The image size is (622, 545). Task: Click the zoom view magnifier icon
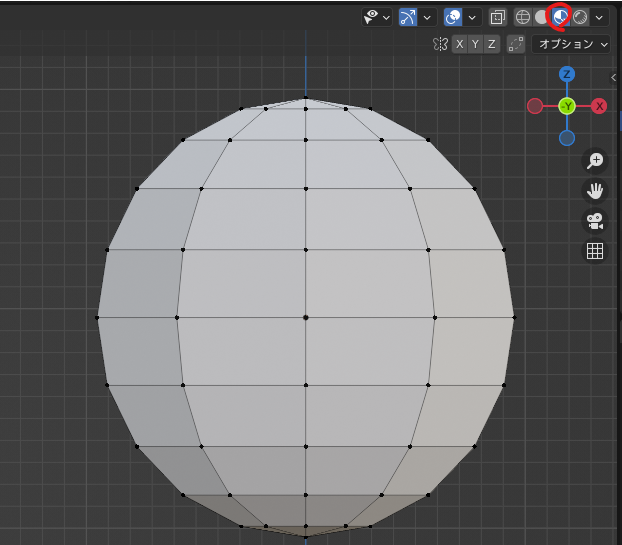tap(595, 161)
